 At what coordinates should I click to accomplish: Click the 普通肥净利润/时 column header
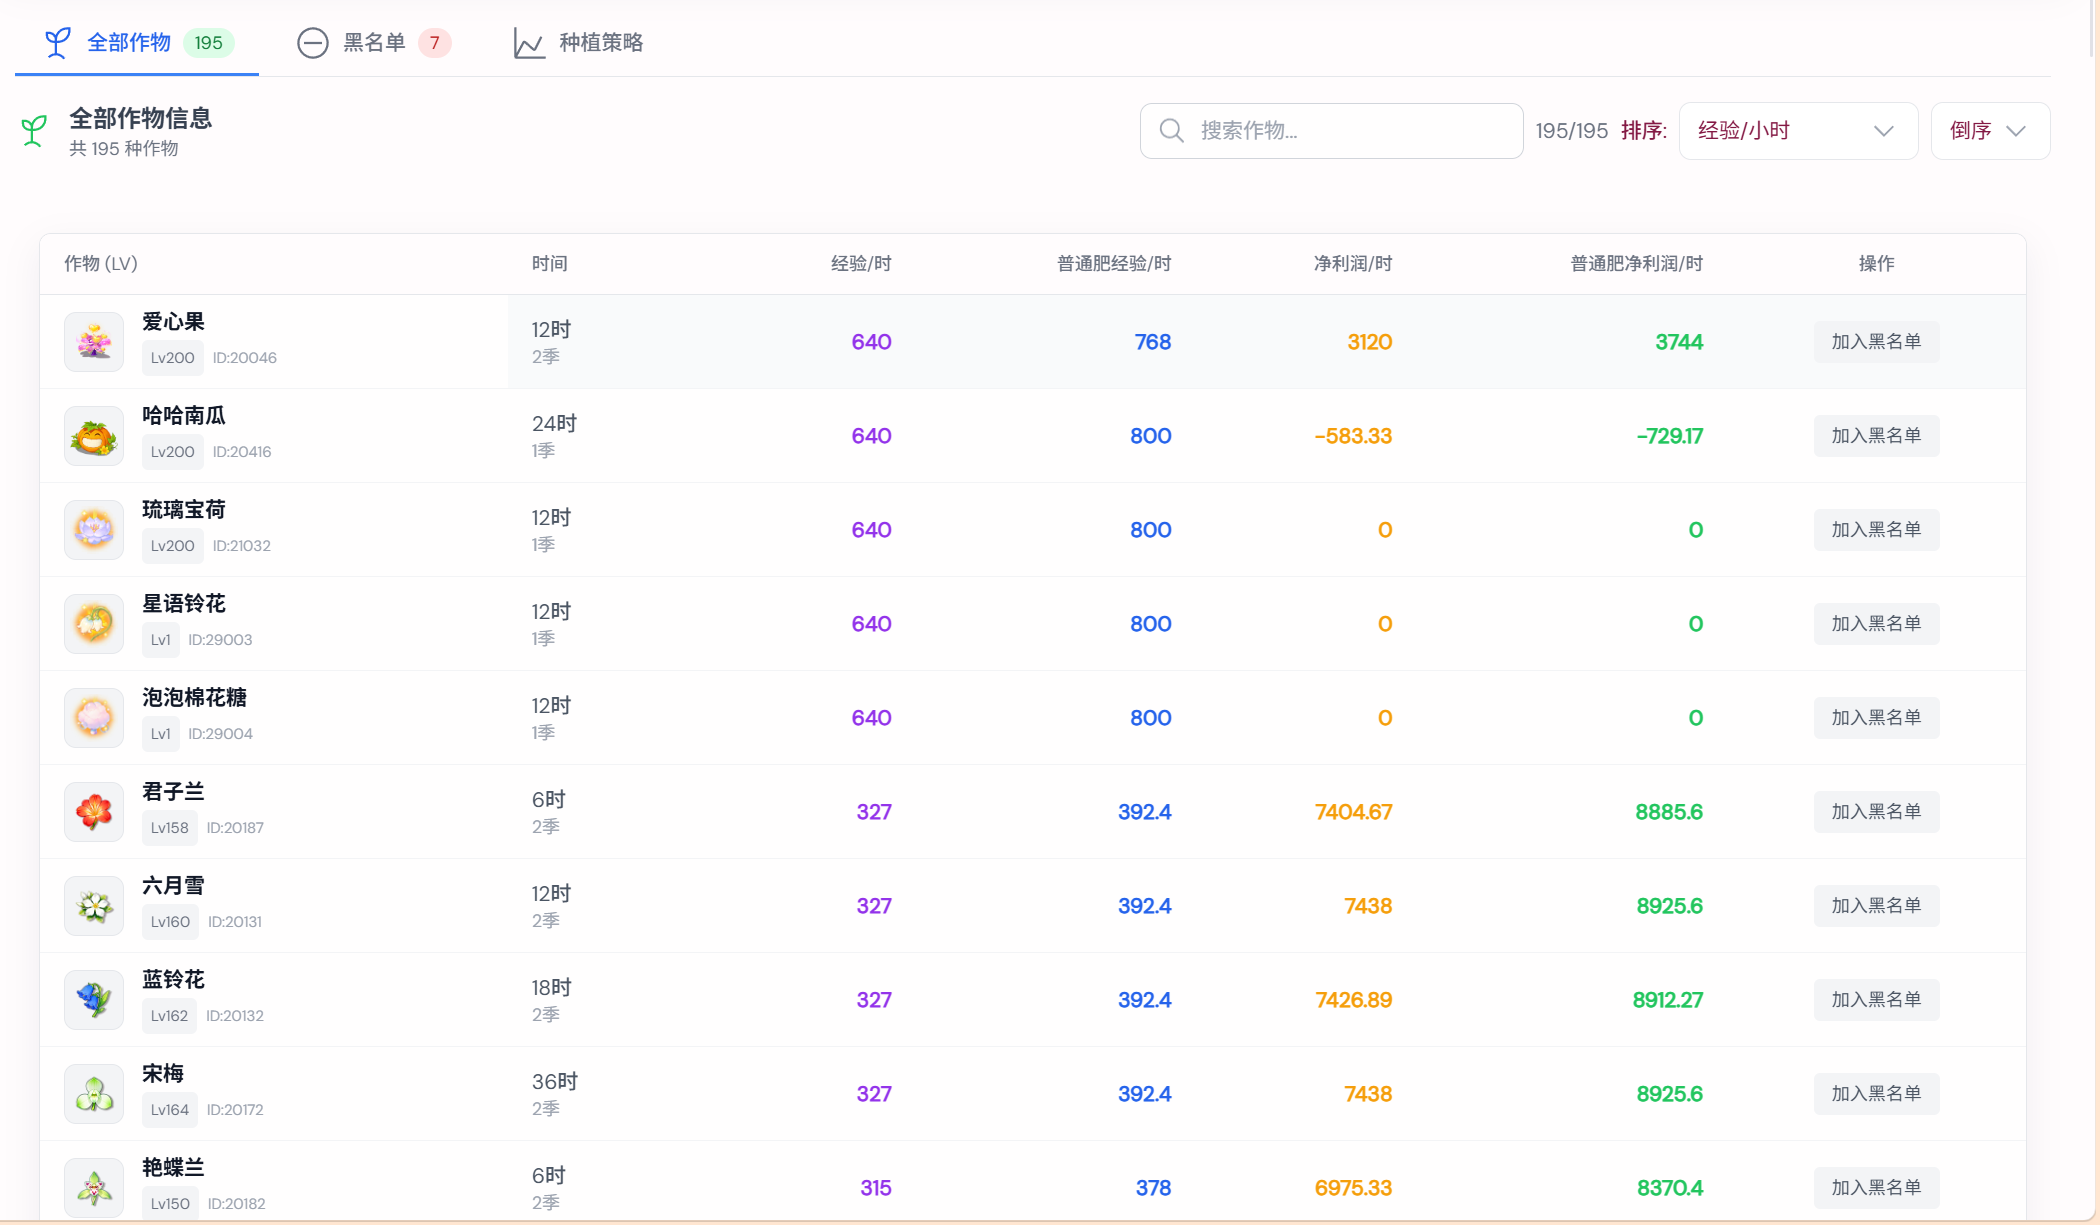tap(1636, 264)
